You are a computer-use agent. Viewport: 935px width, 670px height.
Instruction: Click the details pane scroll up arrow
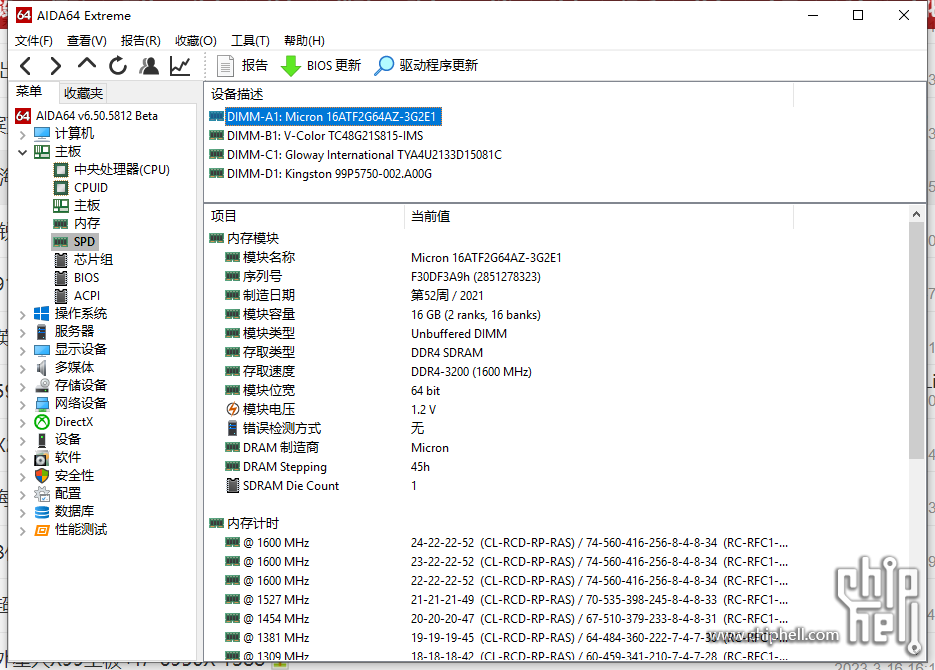point(917,214)
